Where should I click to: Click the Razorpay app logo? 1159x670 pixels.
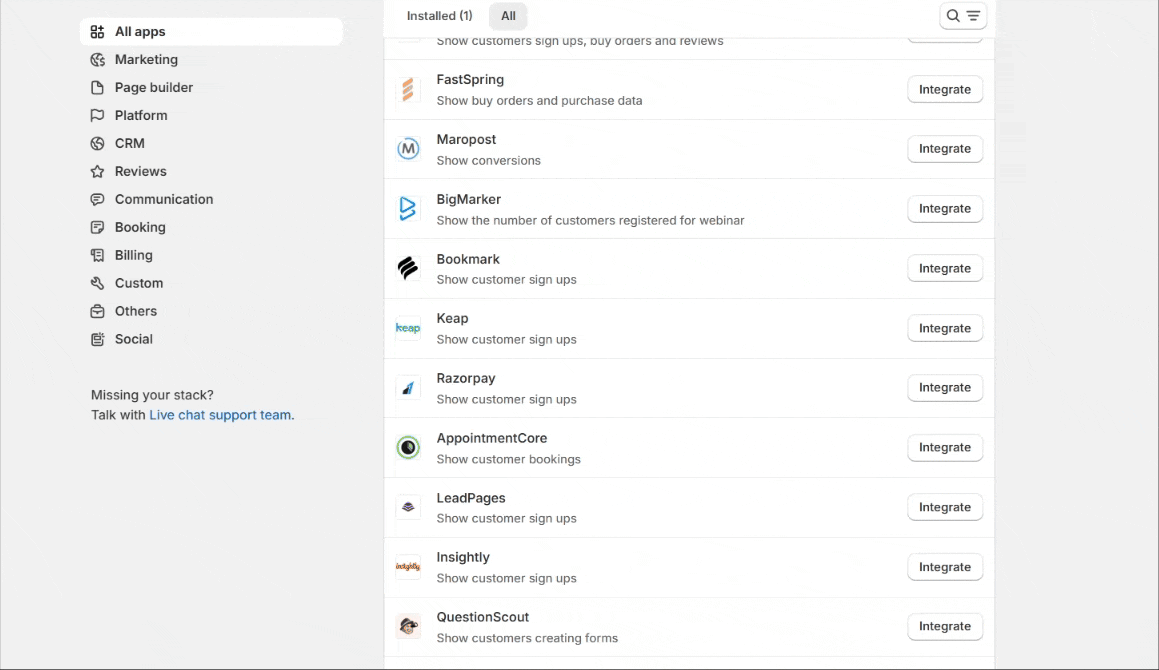click(x=408, y=388)
